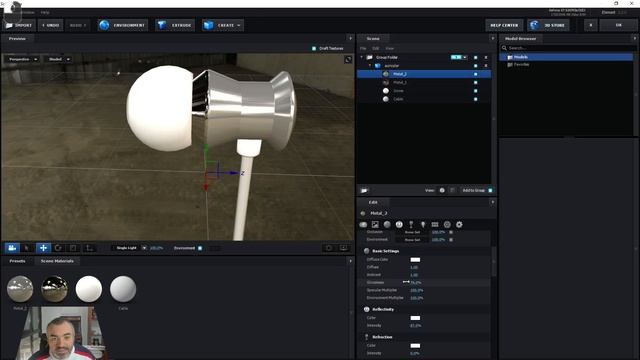This screenshot has width=640, height=360.
Task: Select the camera orbit tool
Action: [x=12, y=248]
